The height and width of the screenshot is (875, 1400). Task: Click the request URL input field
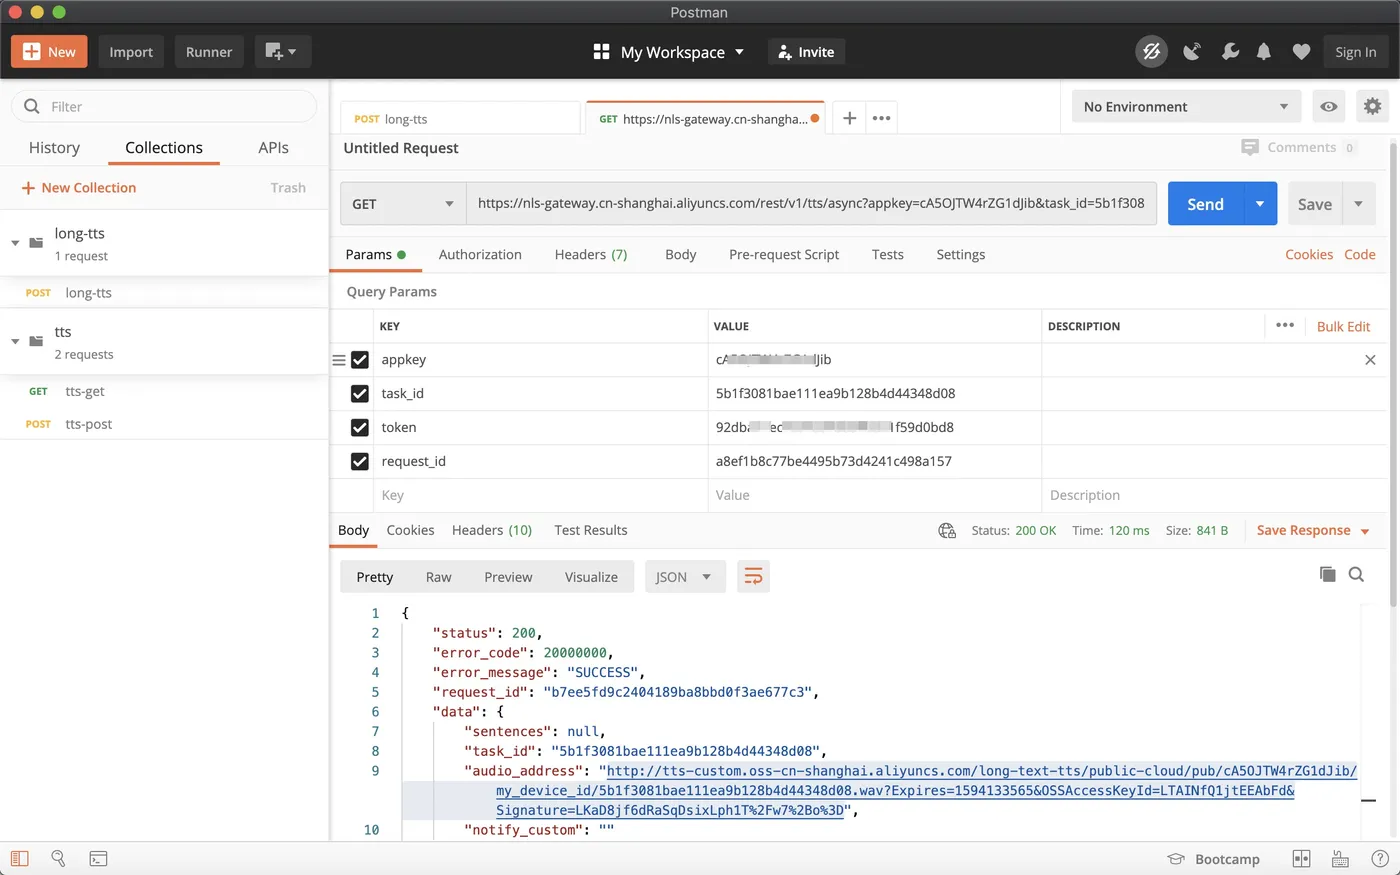pyautogui.click(x=811, y=203)
